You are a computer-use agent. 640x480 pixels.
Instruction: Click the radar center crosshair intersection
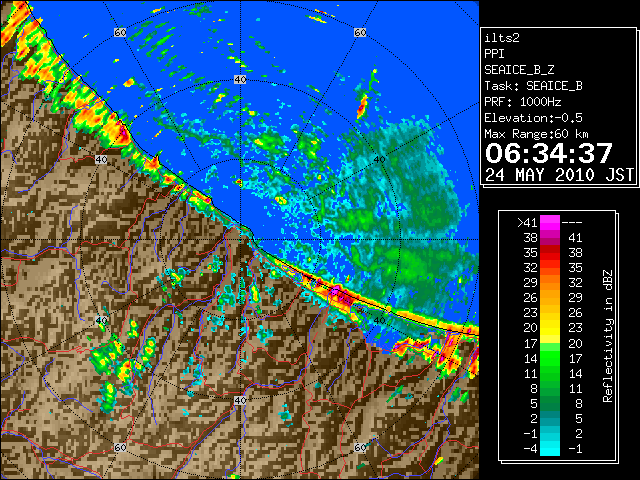[240, 240]
